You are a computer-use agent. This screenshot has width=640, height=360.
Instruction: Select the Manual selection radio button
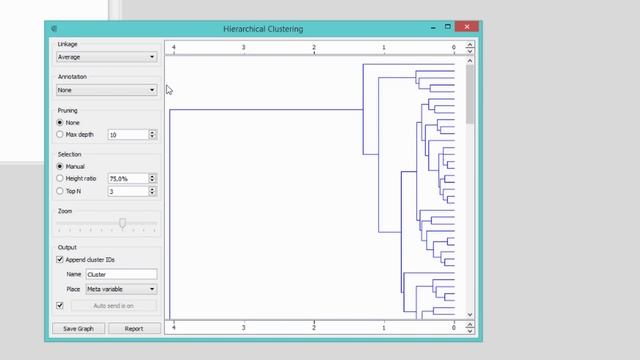(x=60, y=167)
